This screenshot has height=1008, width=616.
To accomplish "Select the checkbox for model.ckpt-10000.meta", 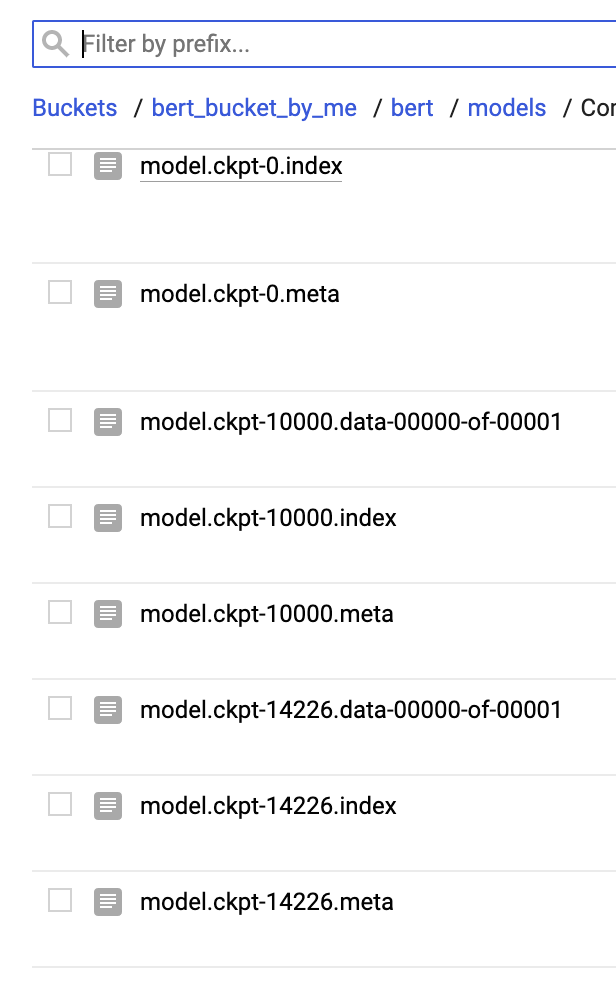I will tap(60, 612).
